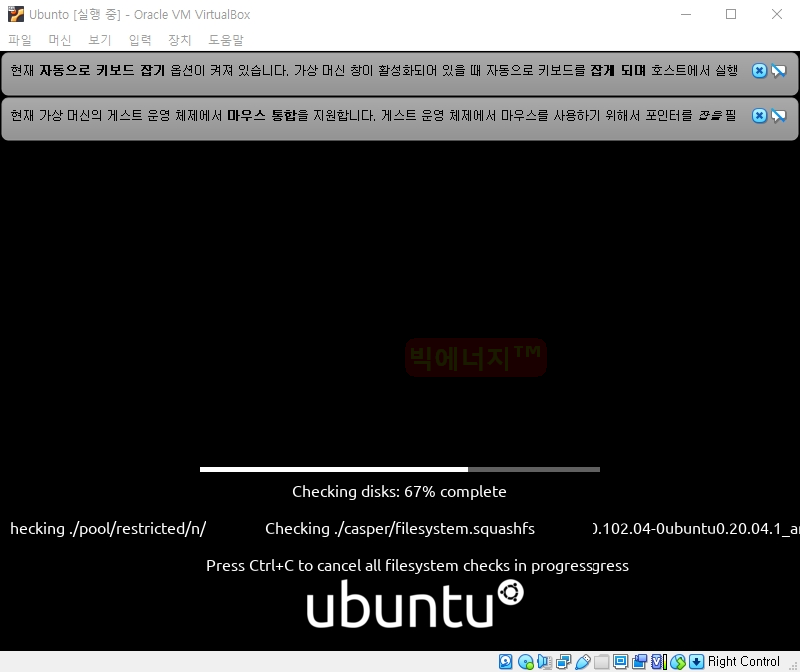Click the network adapters status icon
Viewport: 800px width, 672px height.
(x=564, y=662)
